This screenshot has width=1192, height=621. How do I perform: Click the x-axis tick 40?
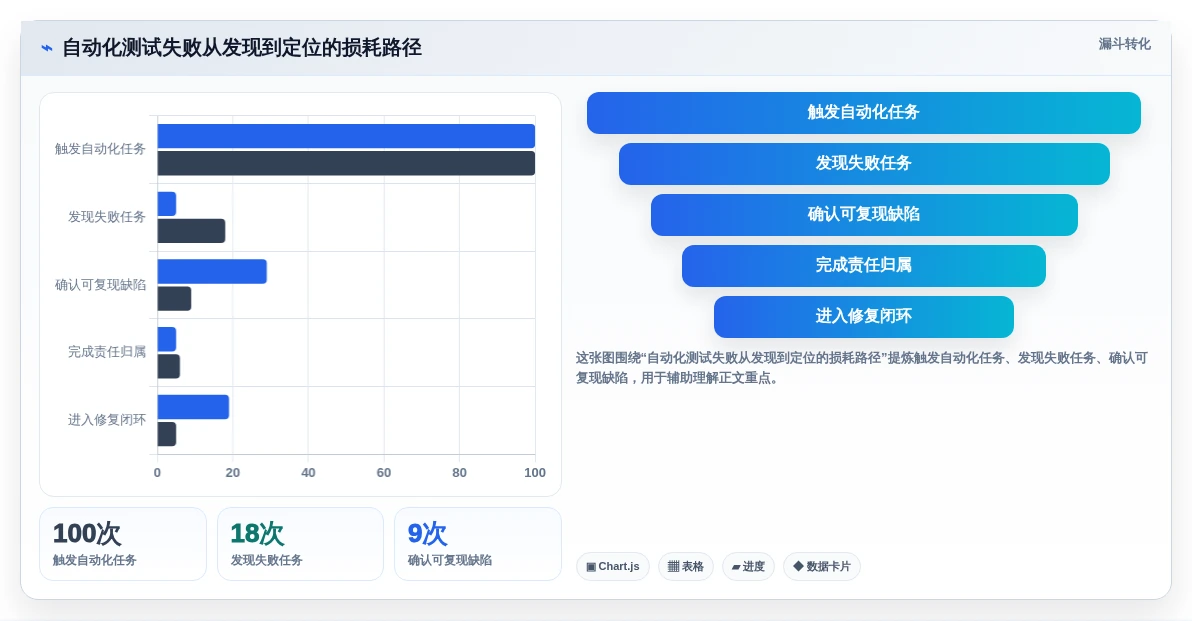(308, 473)
